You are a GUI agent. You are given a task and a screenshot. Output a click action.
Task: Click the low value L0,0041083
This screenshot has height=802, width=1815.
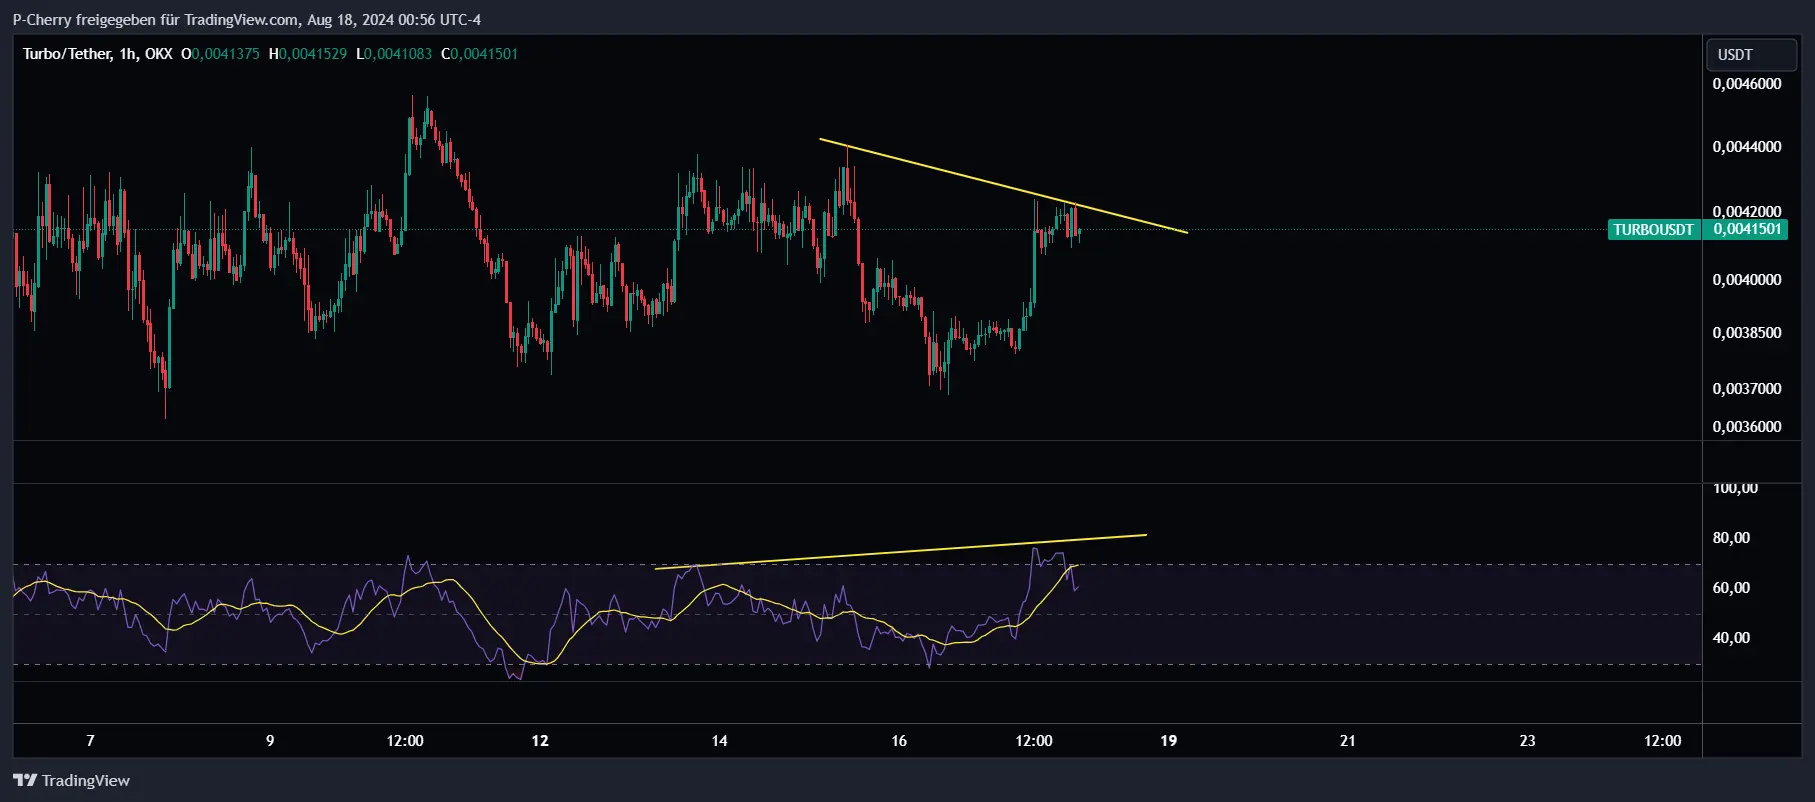point(394,54)
